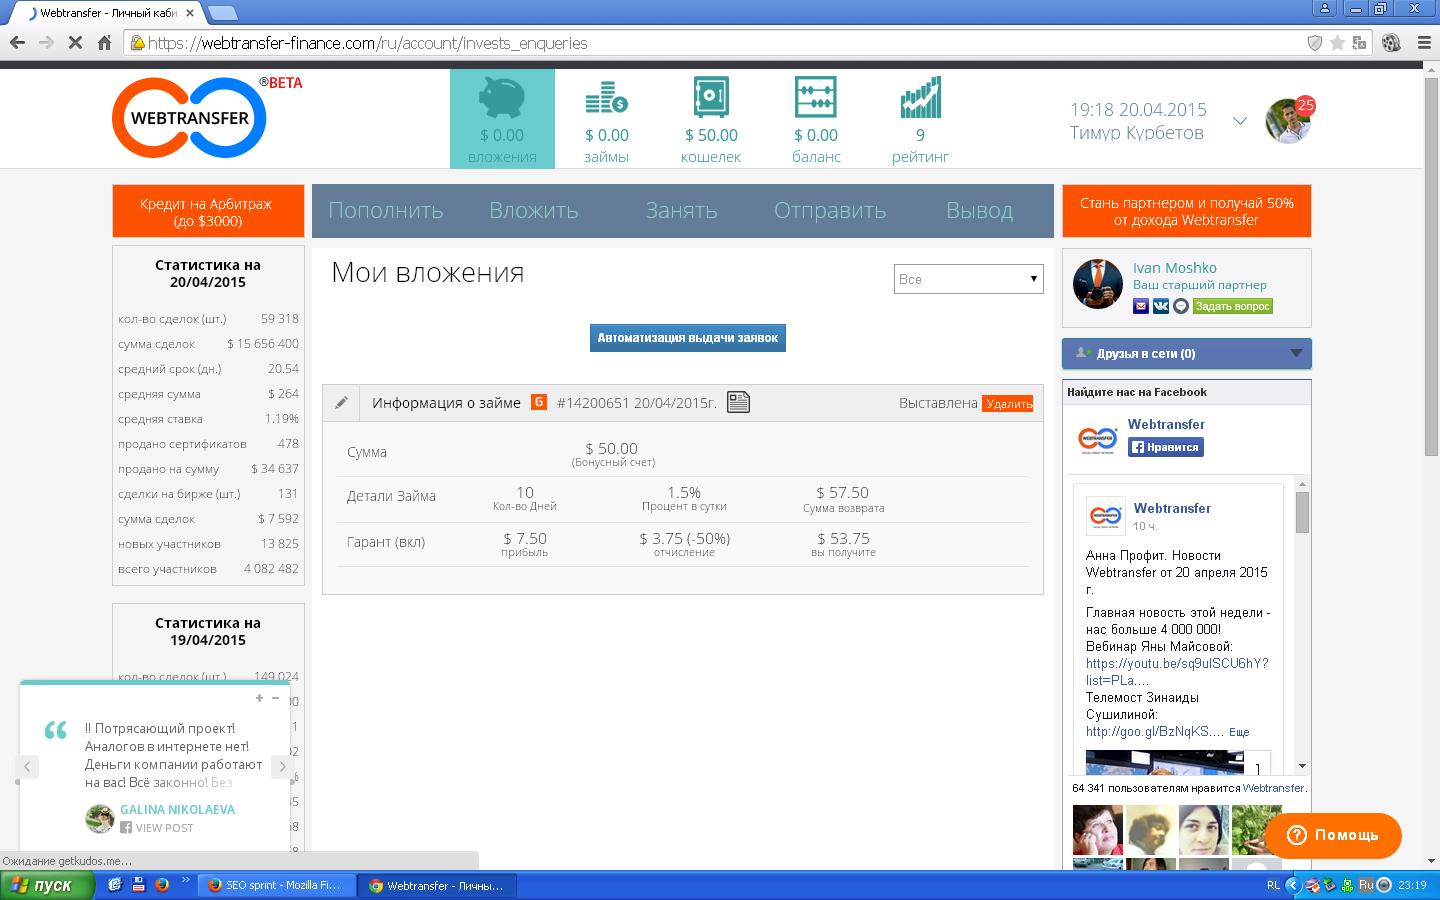
Task: Bookmark this page with the star
Action: point(1337,43)
